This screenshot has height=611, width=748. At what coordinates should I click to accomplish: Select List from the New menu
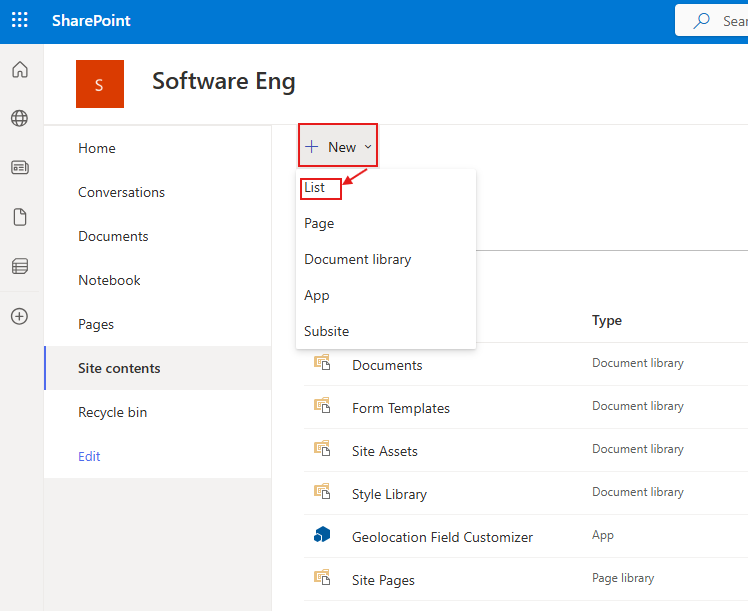pyautogui.click(x=315, y=188)
